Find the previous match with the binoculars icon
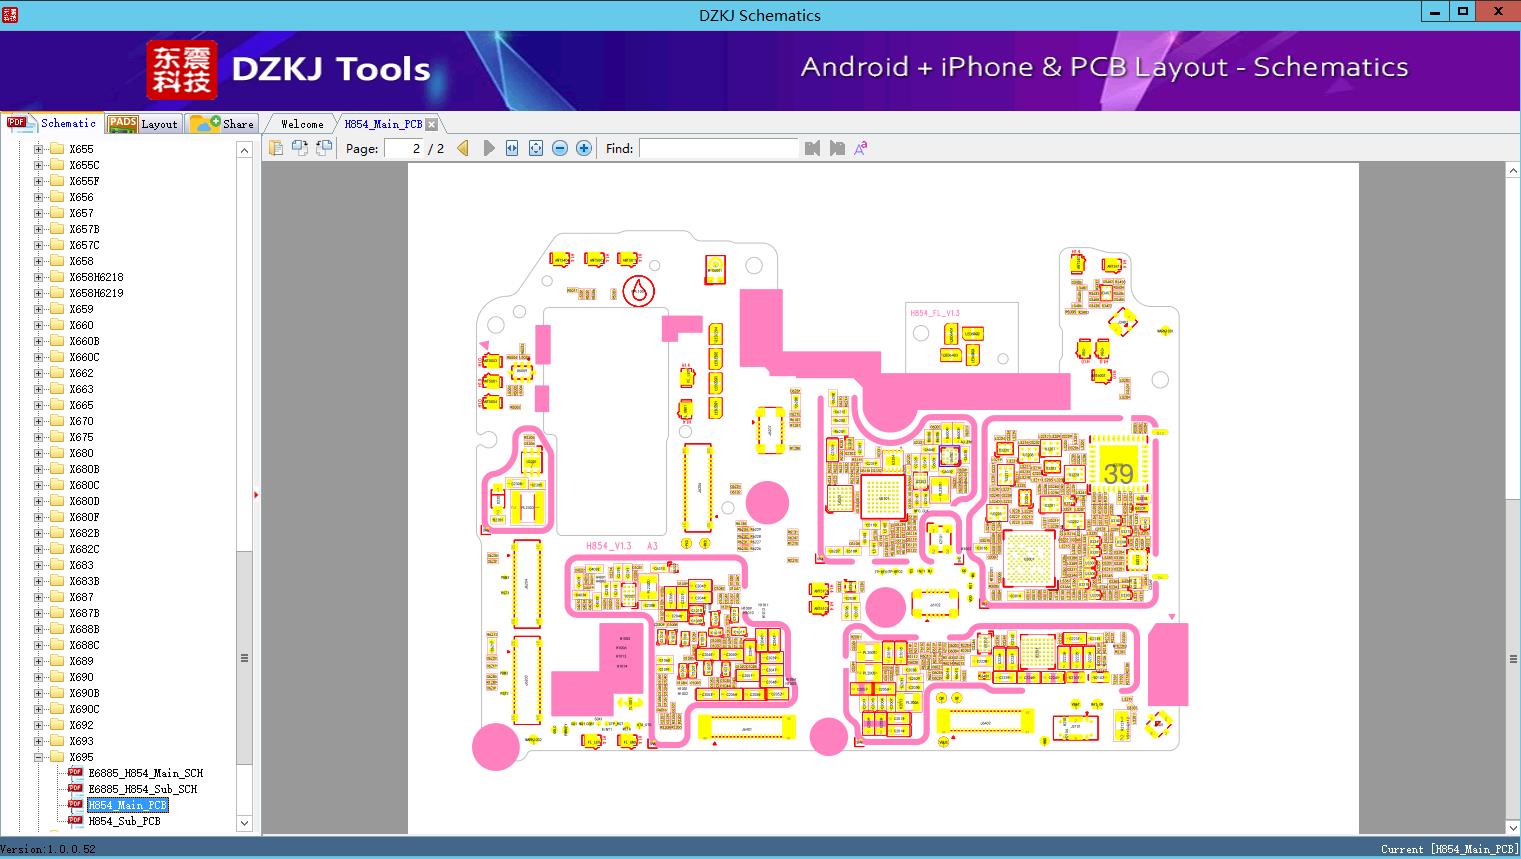Viewport: 1521px width, 859px height. tap(812, 148)
